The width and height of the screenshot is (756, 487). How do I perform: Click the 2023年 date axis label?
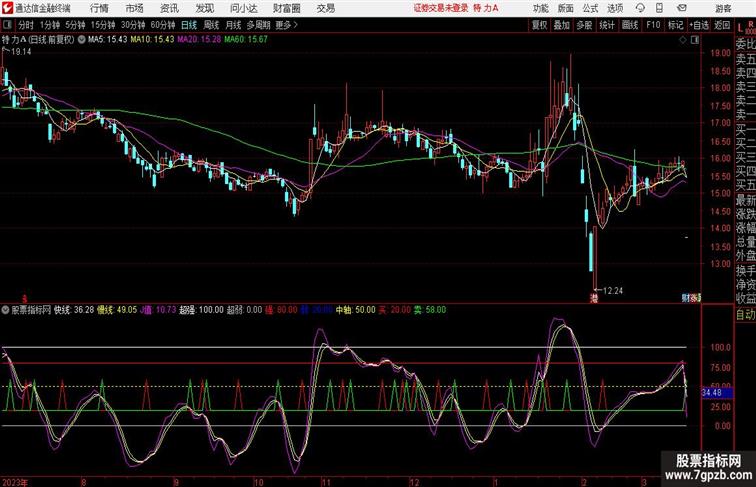pyautogui.click(x=15, y=482)
